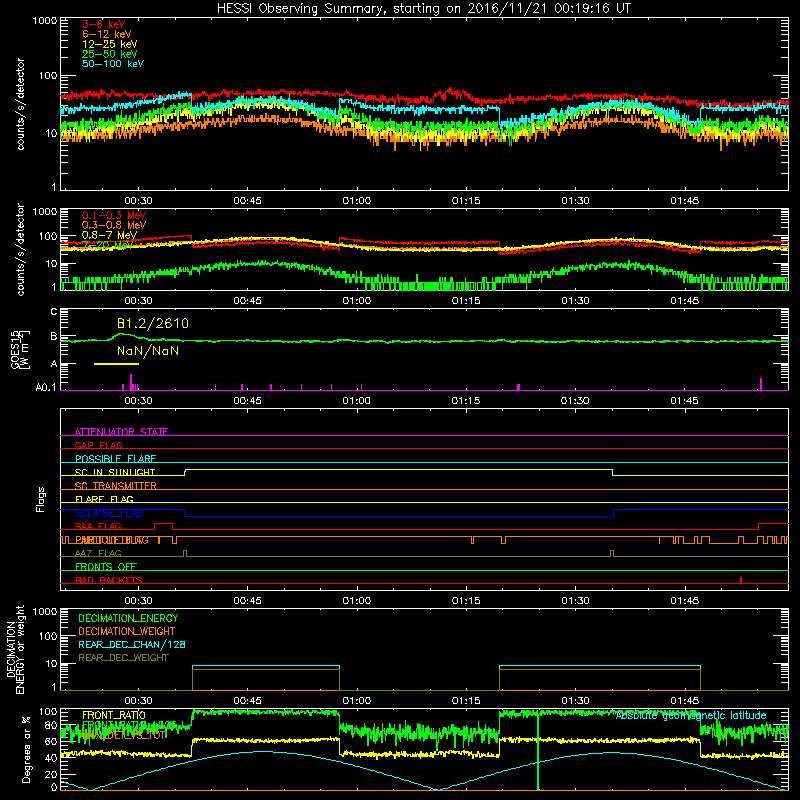
Task: Select the ATTENUATOR_STATE flag label
Action: pyautogui.click(x=121, y=432)
